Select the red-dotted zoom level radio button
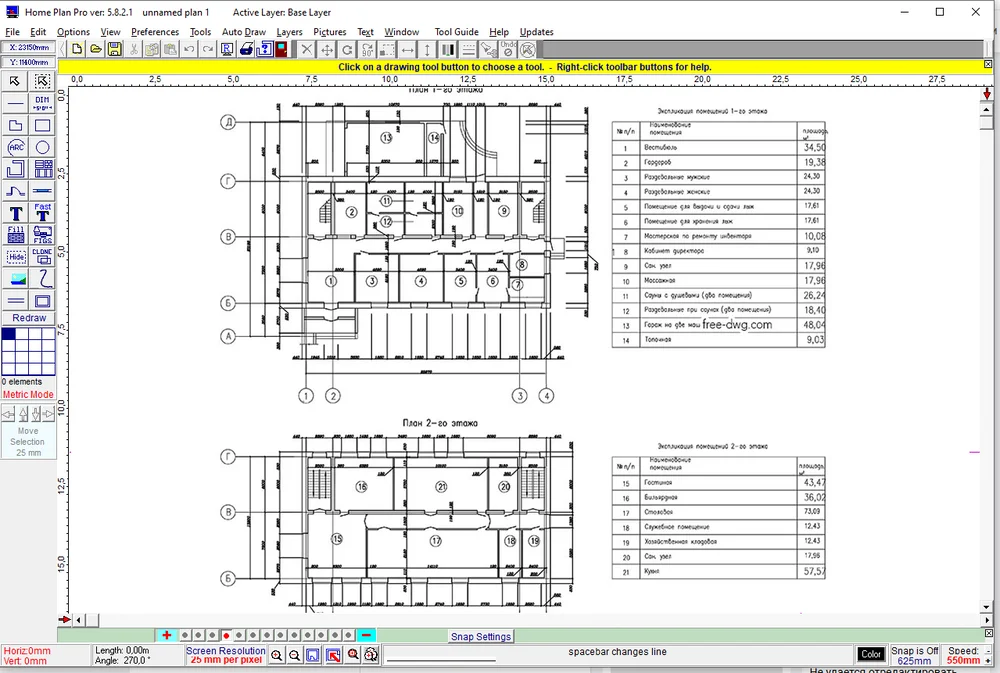 (x=227, y=635)
